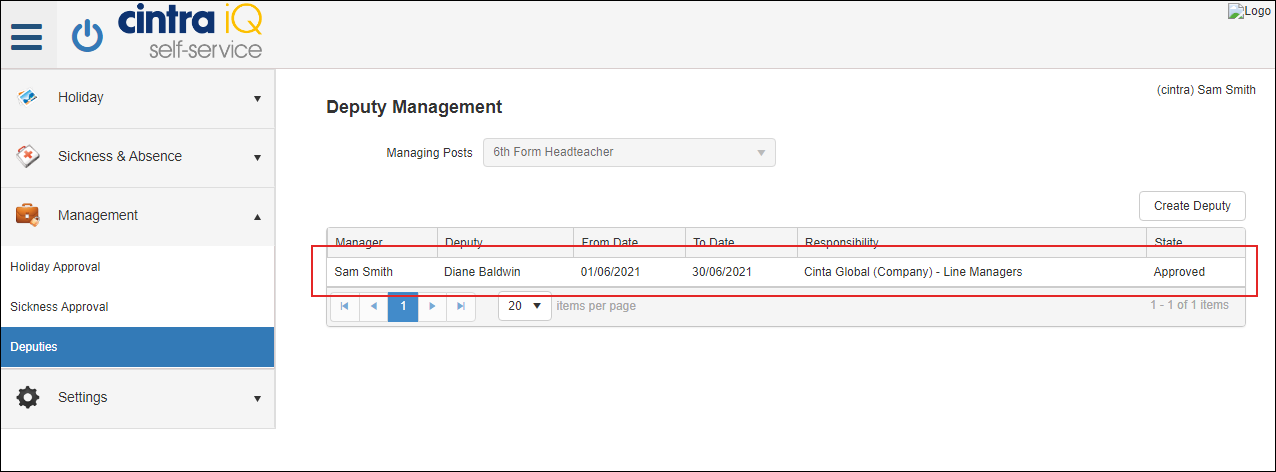The image size is (1276, 472).
Task: Expand the Holiday menu section
Action: (137, 98)
